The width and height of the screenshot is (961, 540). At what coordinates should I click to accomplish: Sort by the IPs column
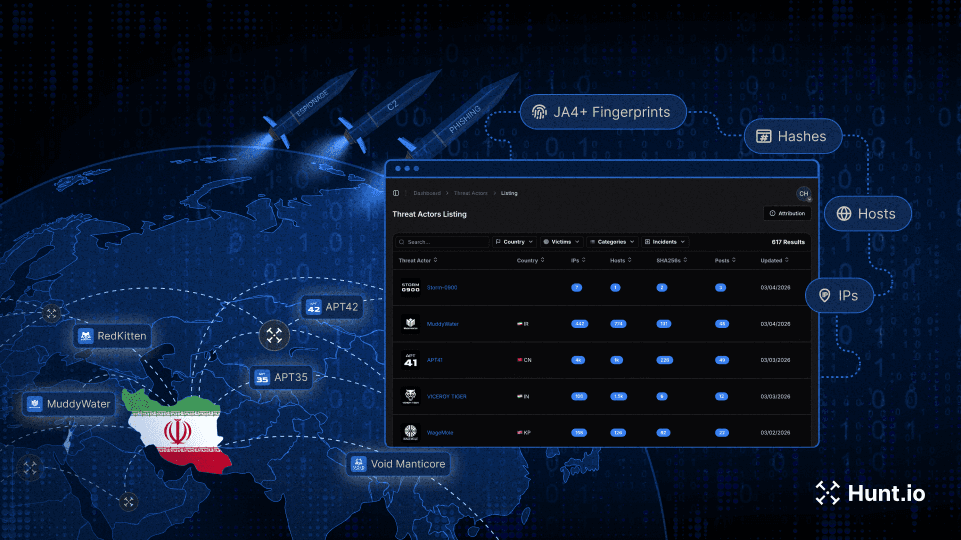[578, 260]
